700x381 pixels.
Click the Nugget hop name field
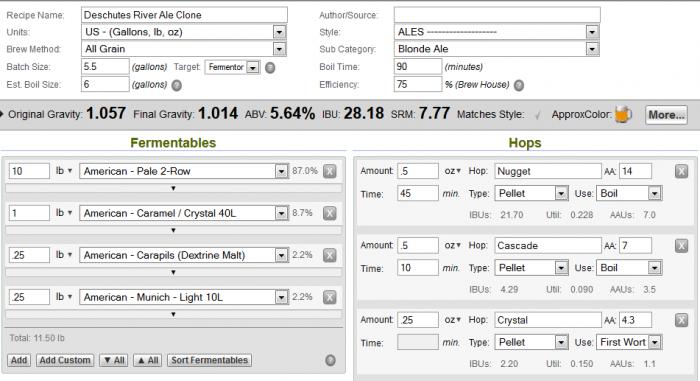point(548,171)
